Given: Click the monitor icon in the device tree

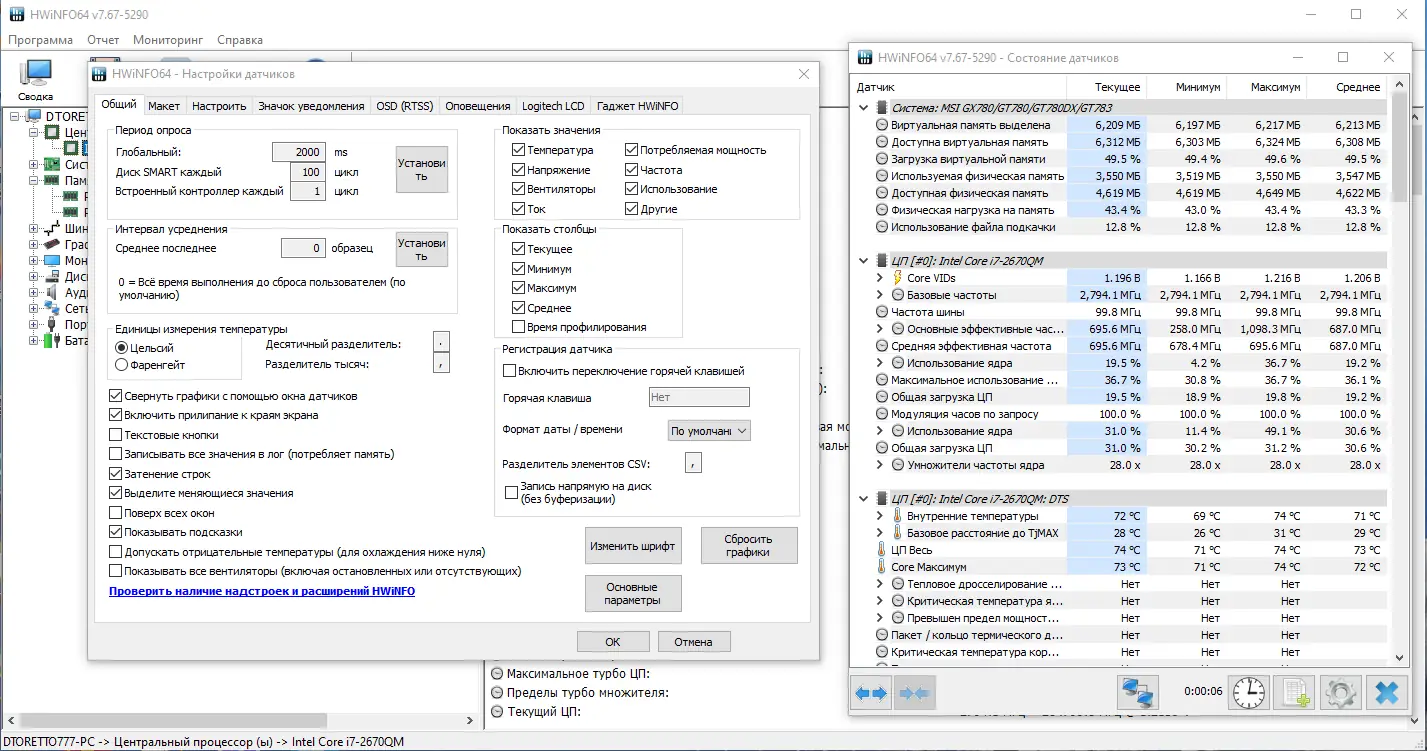Looking at the screenshot, I should click(50, 260).
